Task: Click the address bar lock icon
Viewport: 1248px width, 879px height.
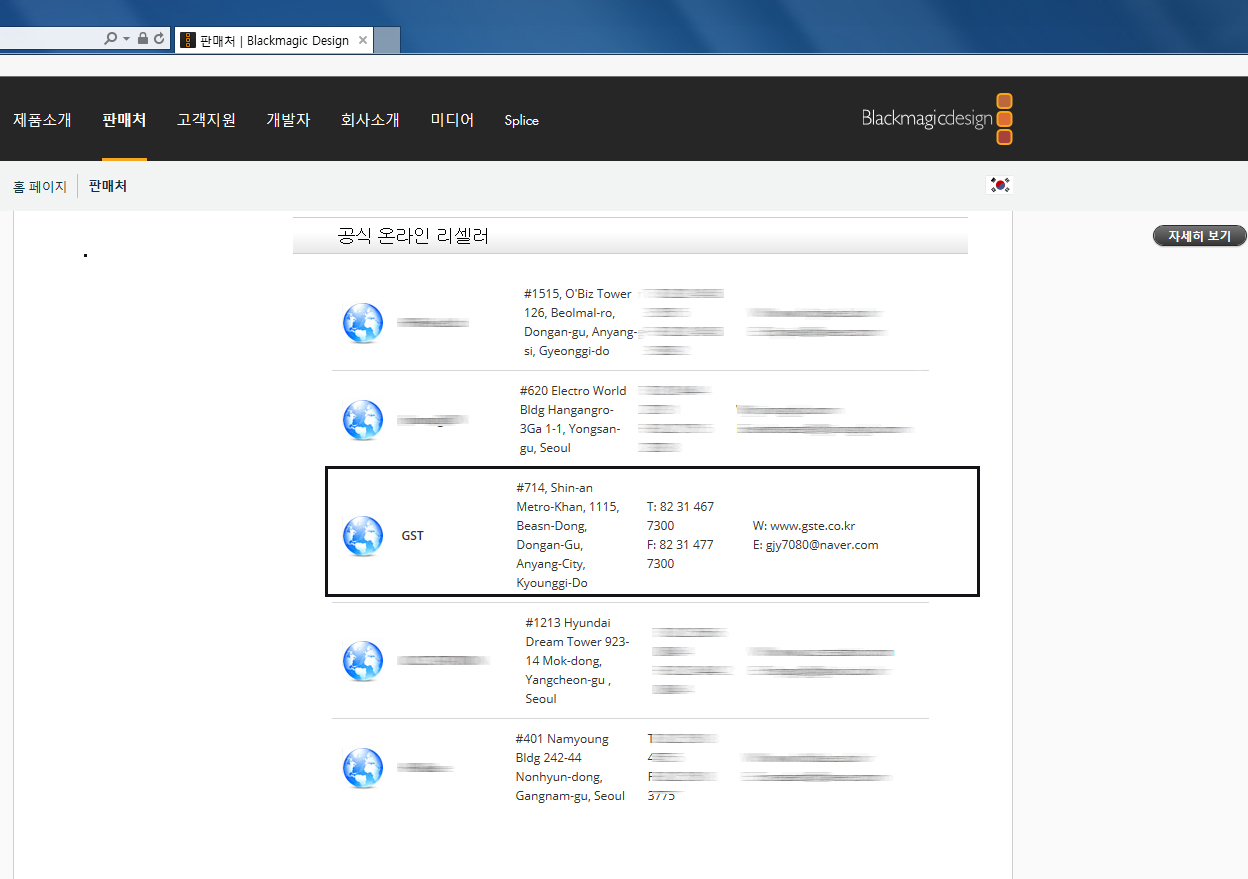Action: click(x=143, y=39)
